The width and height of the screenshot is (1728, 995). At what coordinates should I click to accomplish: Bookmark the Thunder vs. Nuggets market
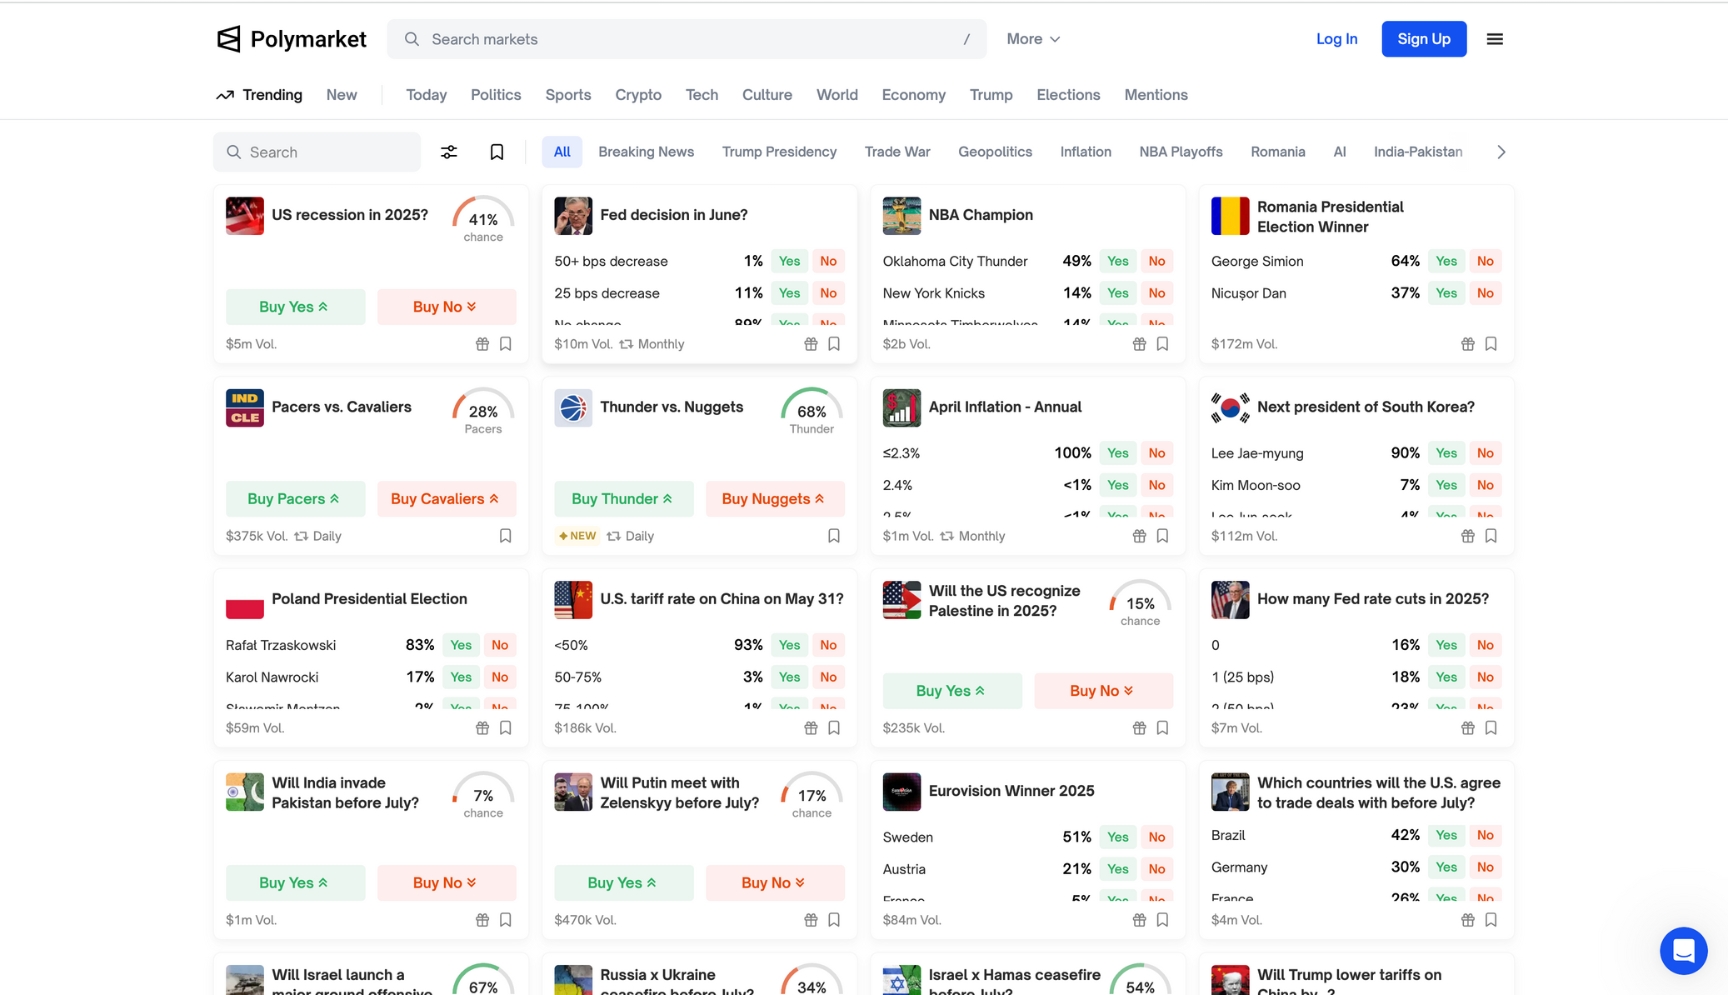(x=834, y=536)
